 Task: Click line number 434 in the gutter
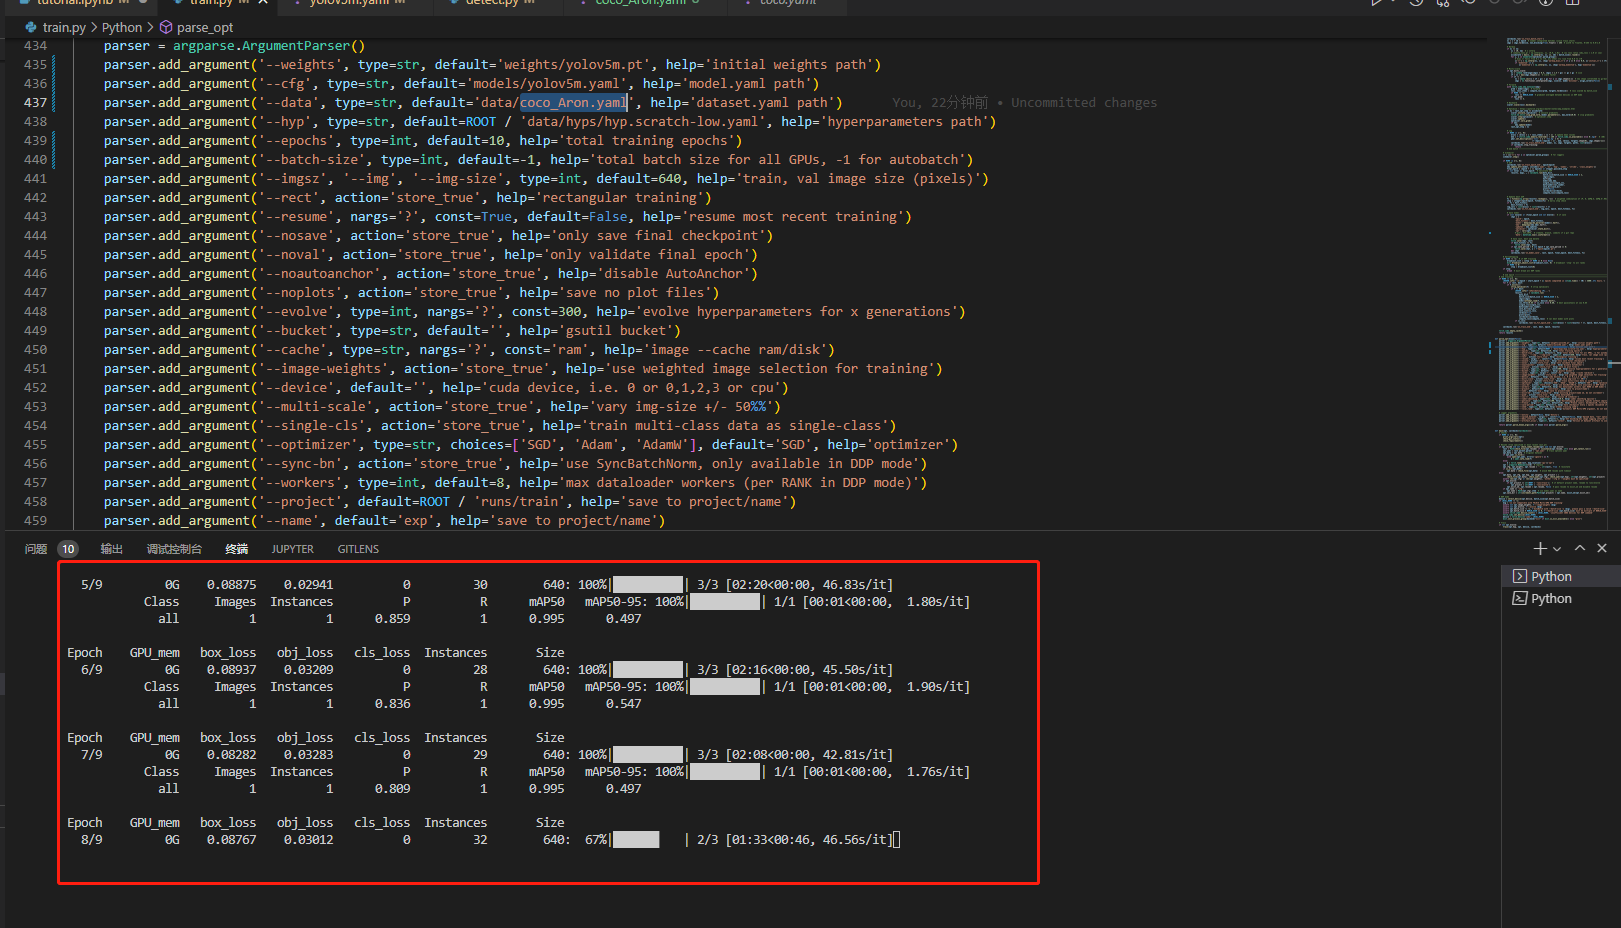[x=35, y=45]
